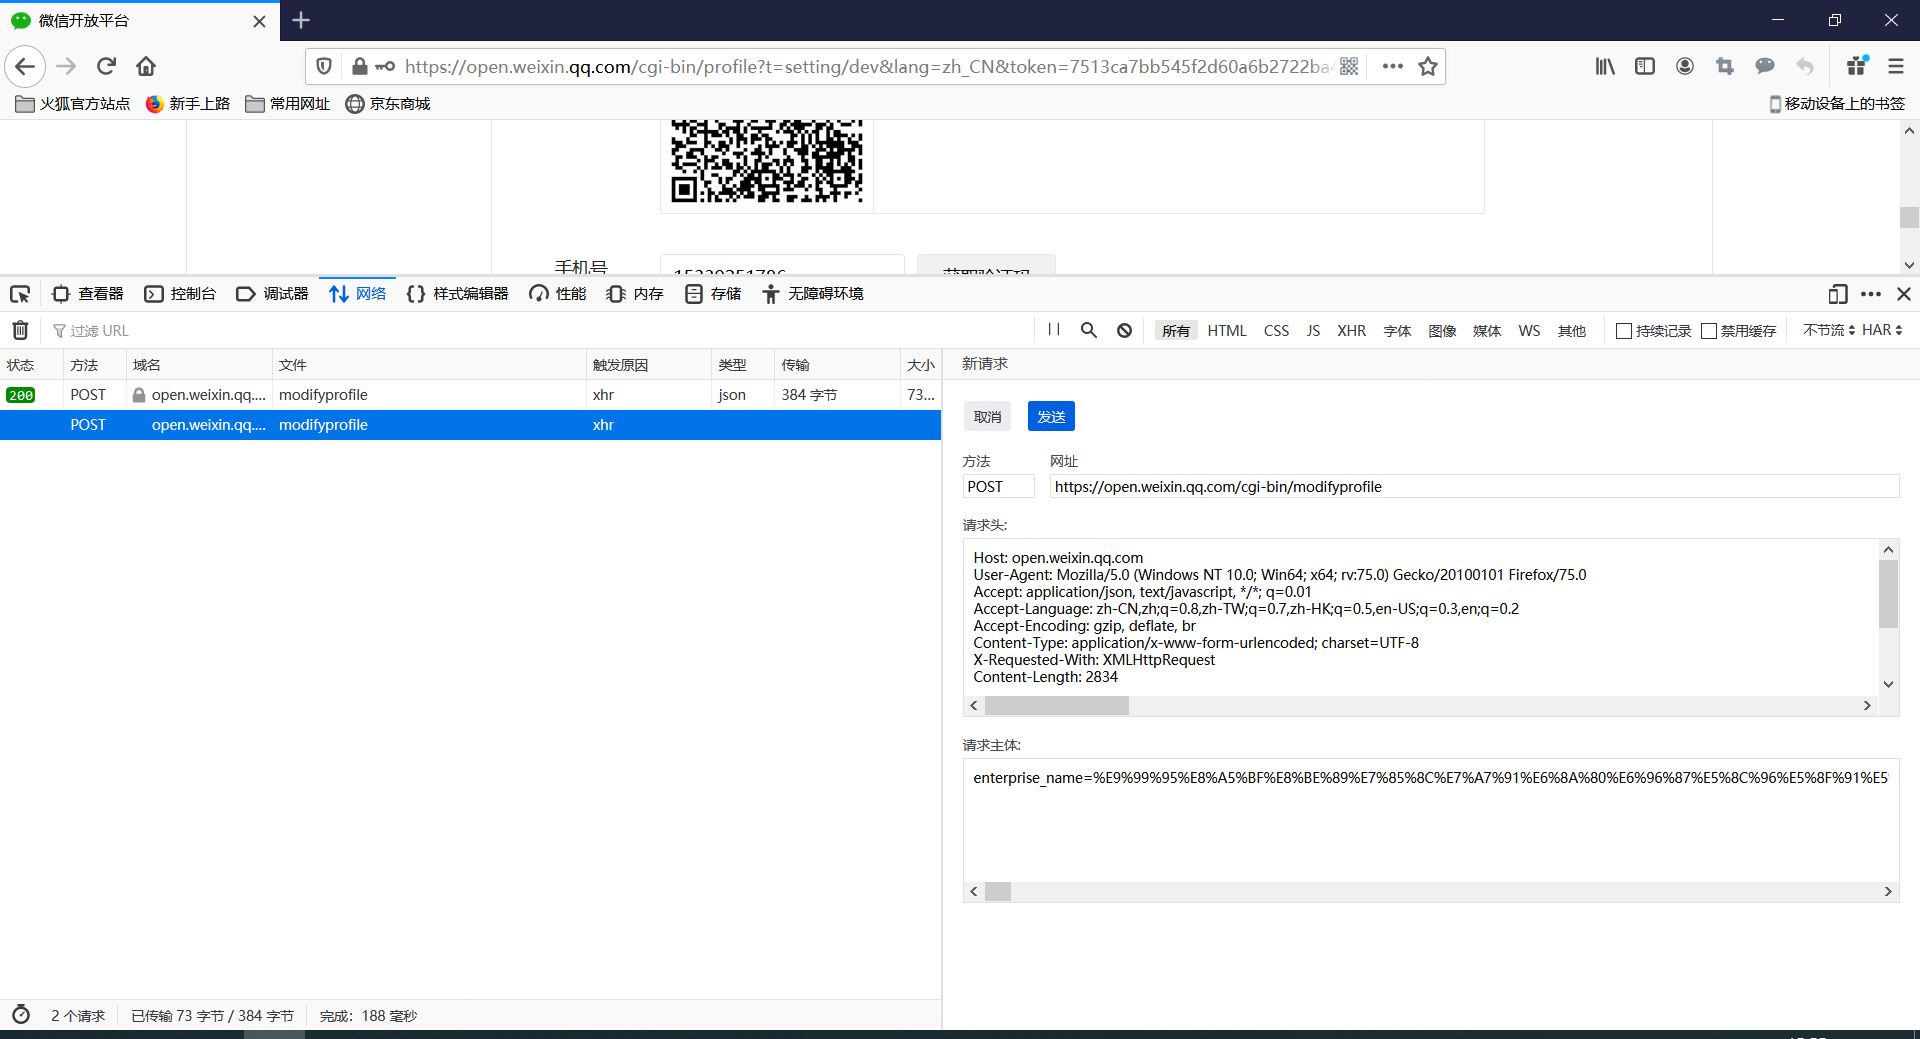This screenshot has height=1039, width=1920.
Task: Search in network requests
Action: (x=1089, y=330)
